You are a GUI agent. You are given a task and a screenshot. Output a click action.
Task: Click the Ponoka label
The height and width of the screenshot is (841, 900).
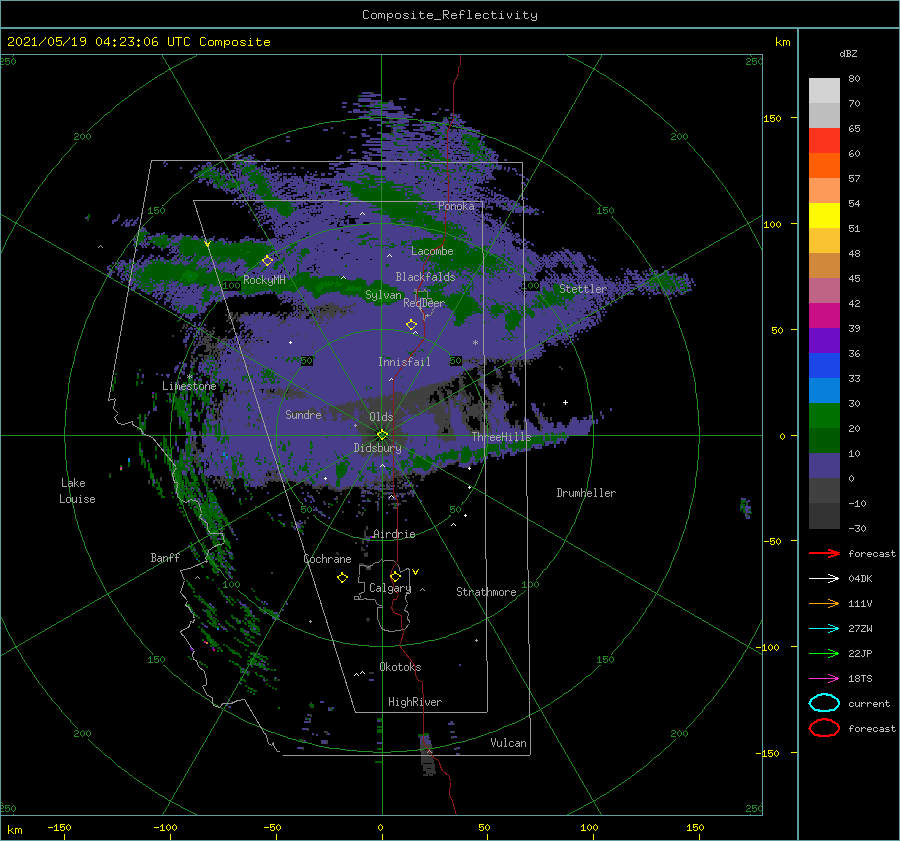point(456,206)
